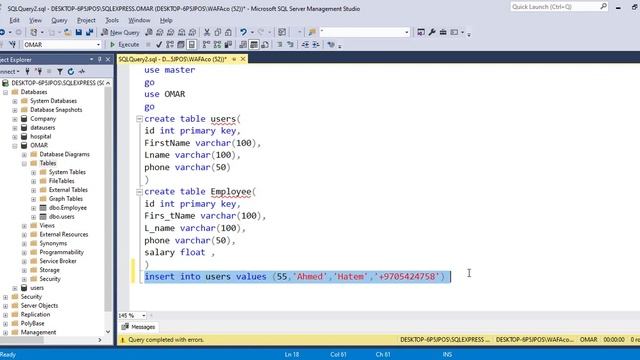The image size is (640, 360).
Task: Click the Save file icon
Action: pyautogui.click(x=78, y=32)
